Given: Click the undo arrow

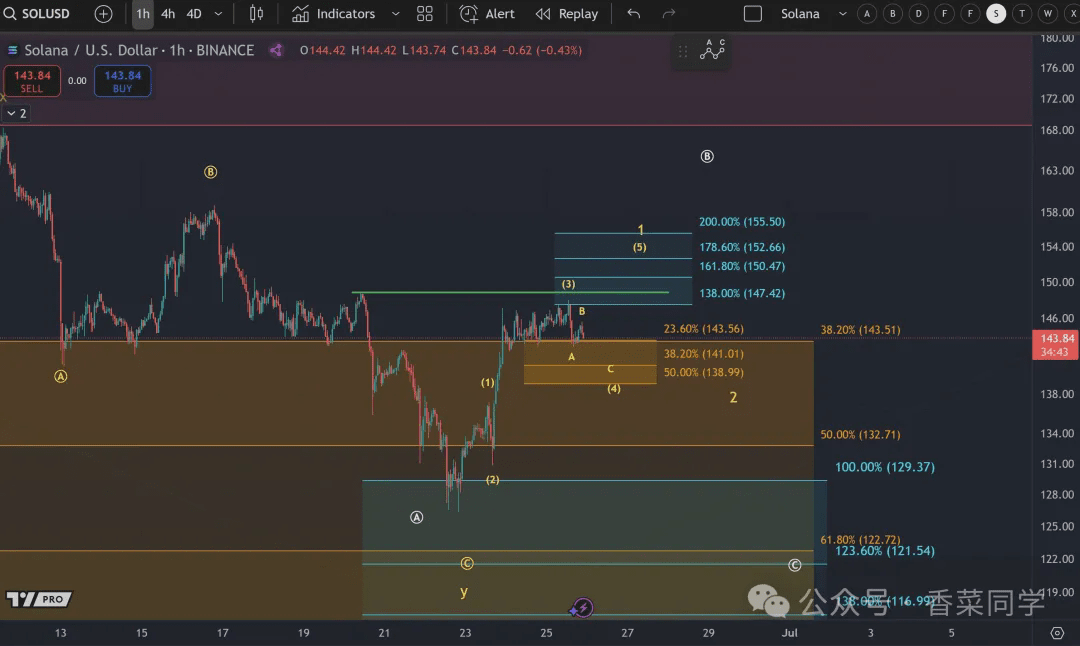Looking at the screenshot, I should pos(634,14).
